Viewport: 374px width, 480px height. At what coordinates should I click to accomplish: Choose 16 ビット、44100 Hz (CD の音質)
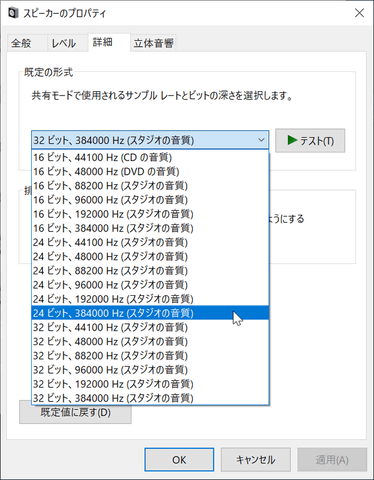150,157
